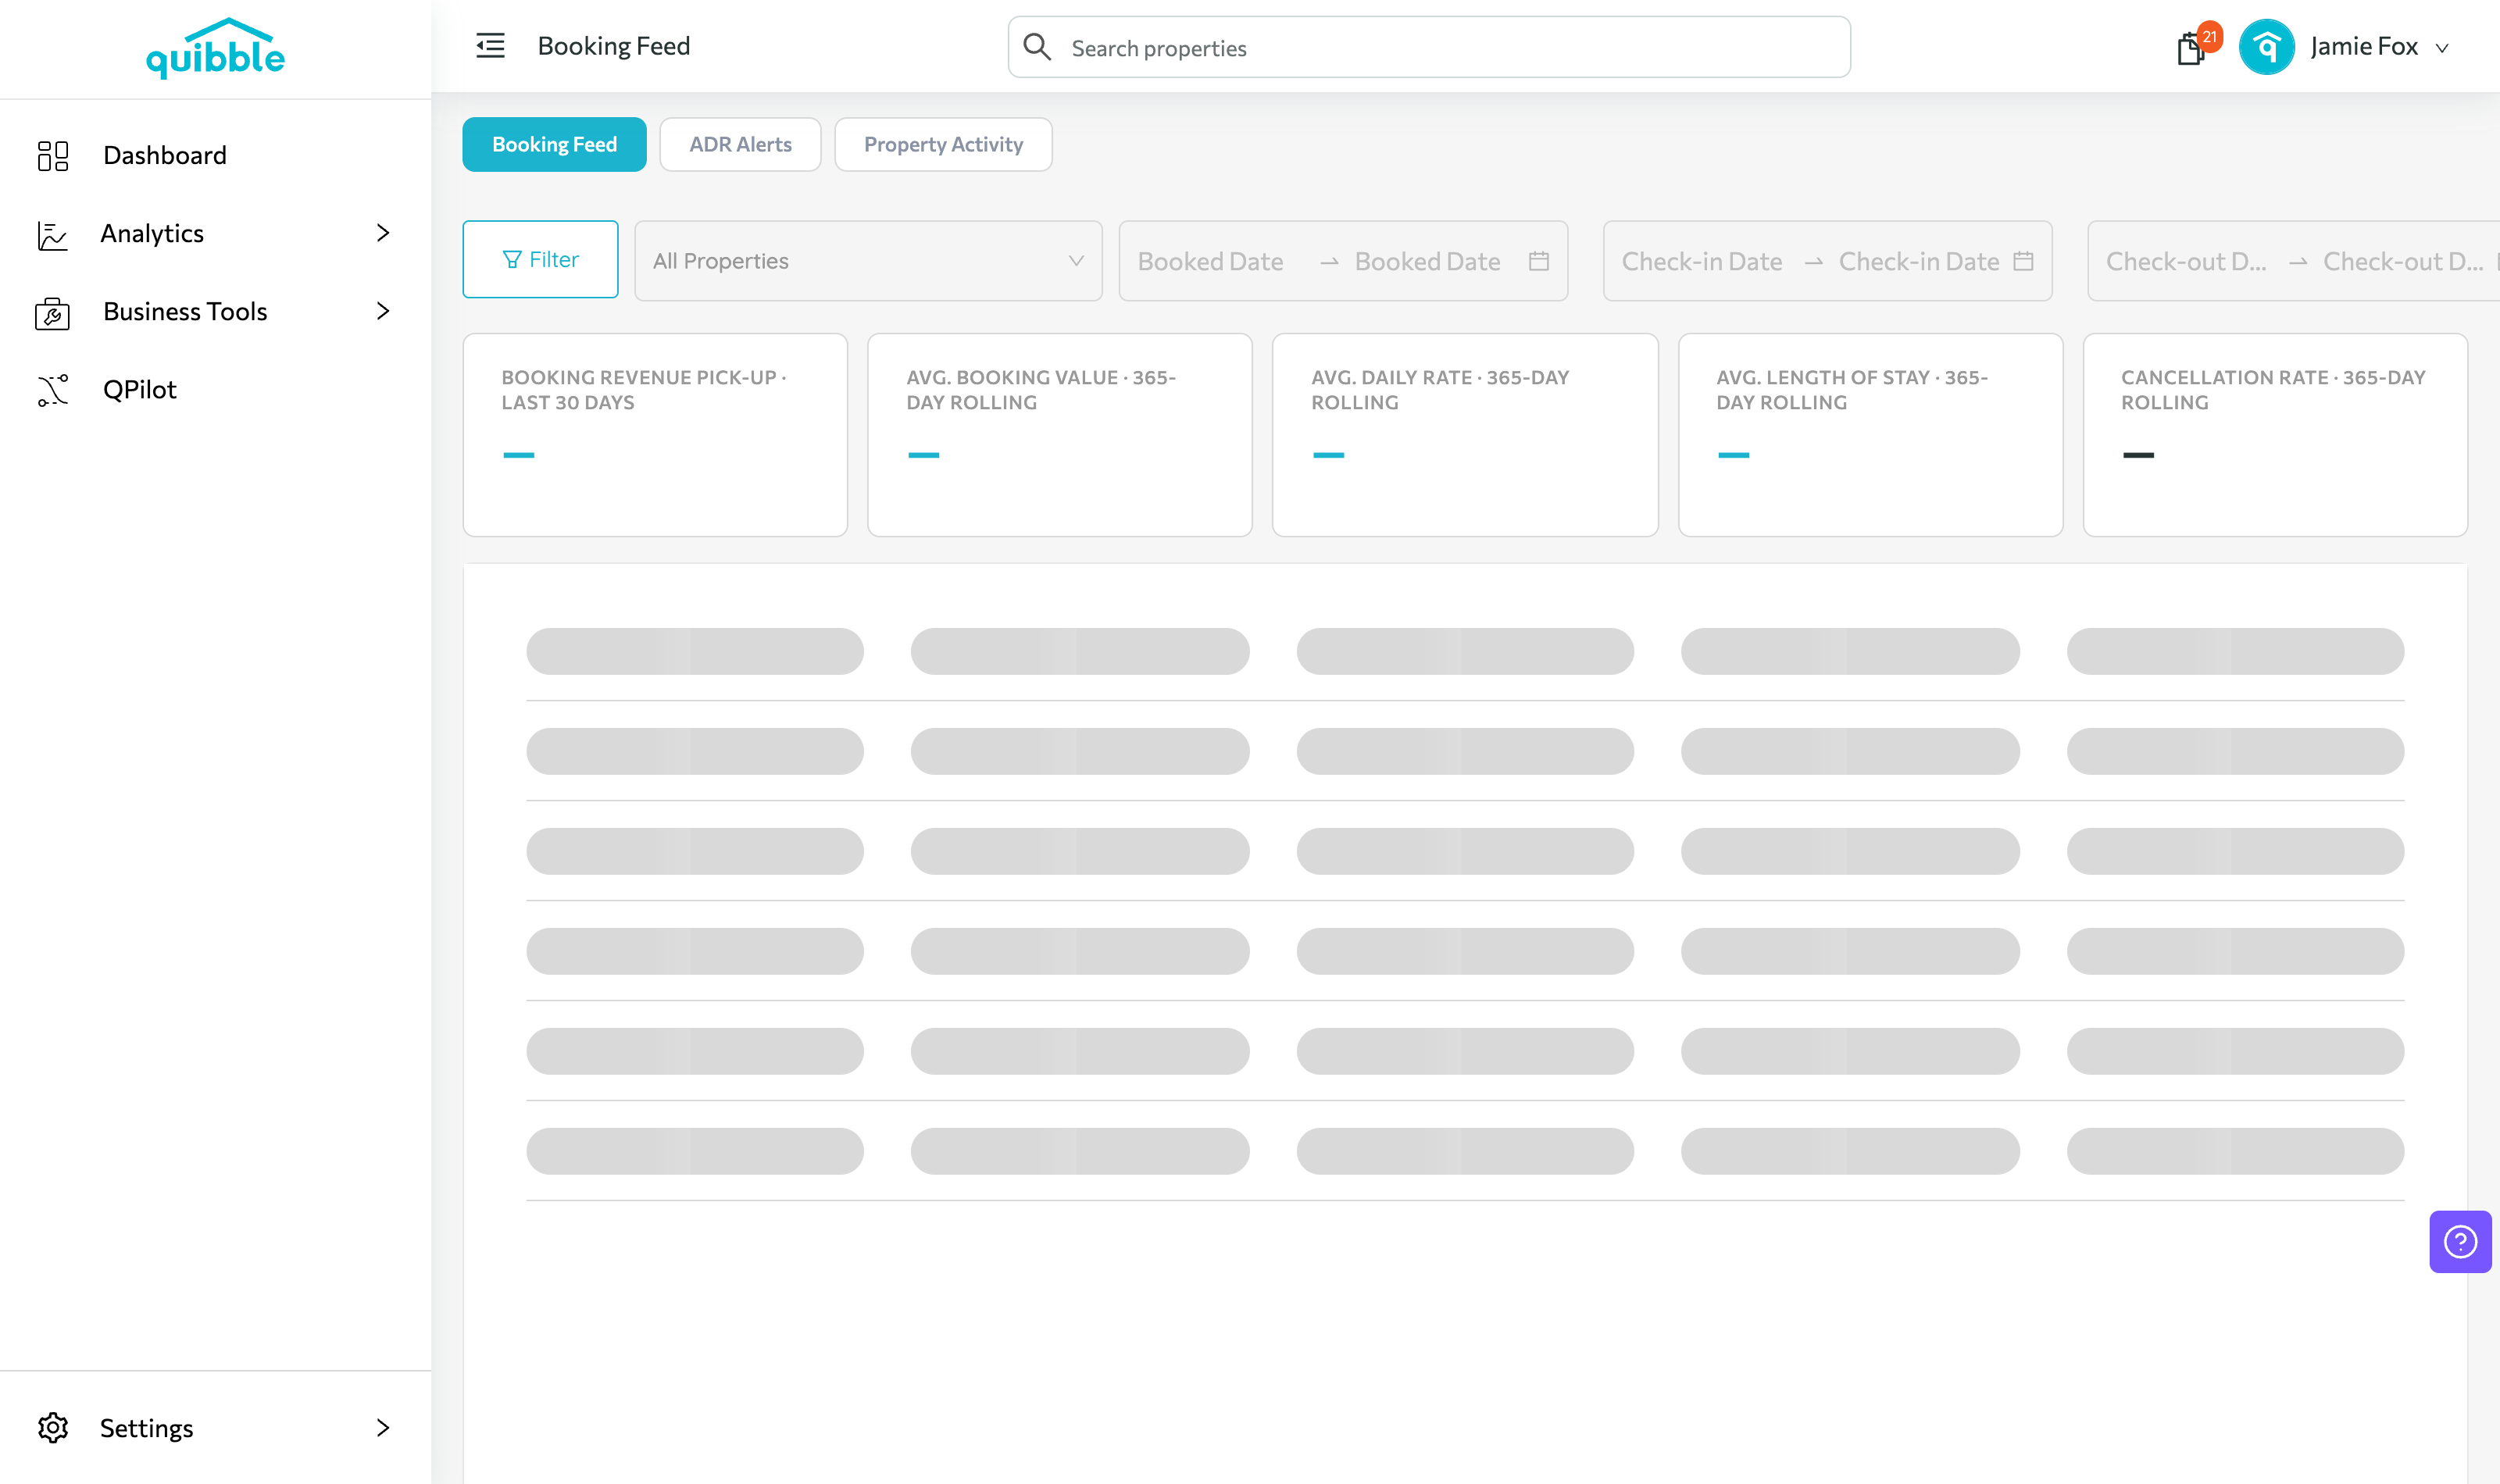The height and width of the screenshot is (1484, 2500).
Task: Click the search magnifier icon
Action: [1037, 47]
